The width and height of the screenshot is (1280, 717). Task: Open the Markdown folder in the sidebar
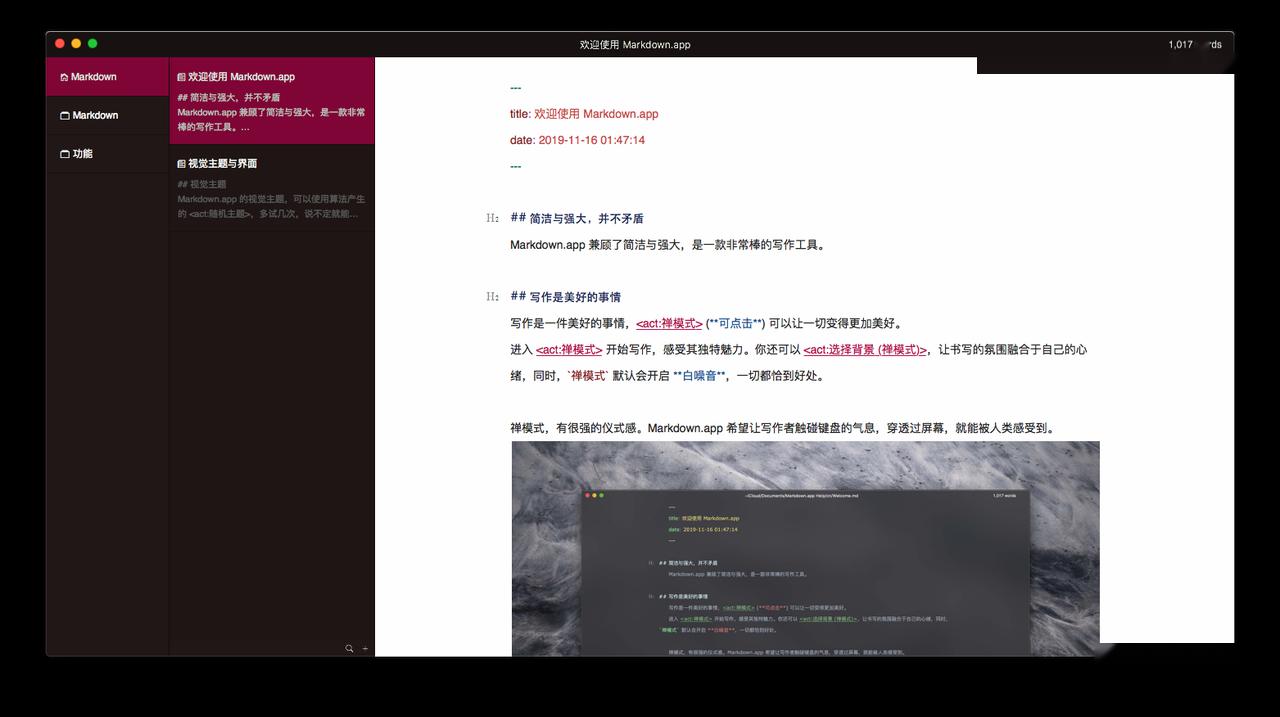point(107,115)
